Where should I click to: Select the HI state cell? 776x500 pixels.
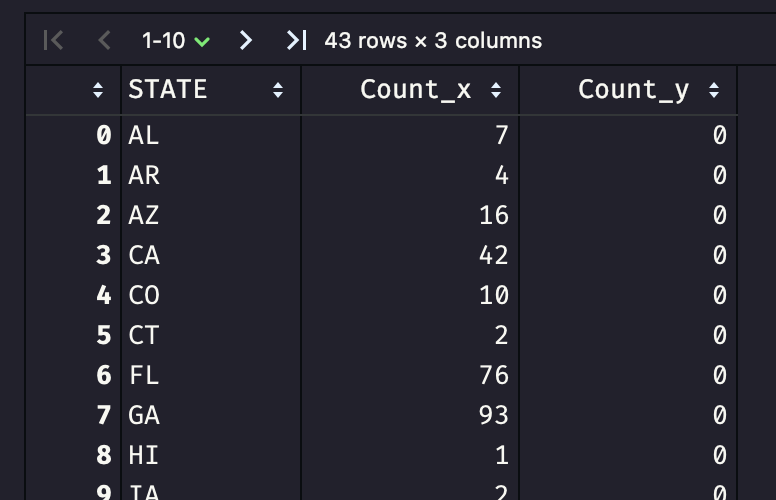point(144,455)
